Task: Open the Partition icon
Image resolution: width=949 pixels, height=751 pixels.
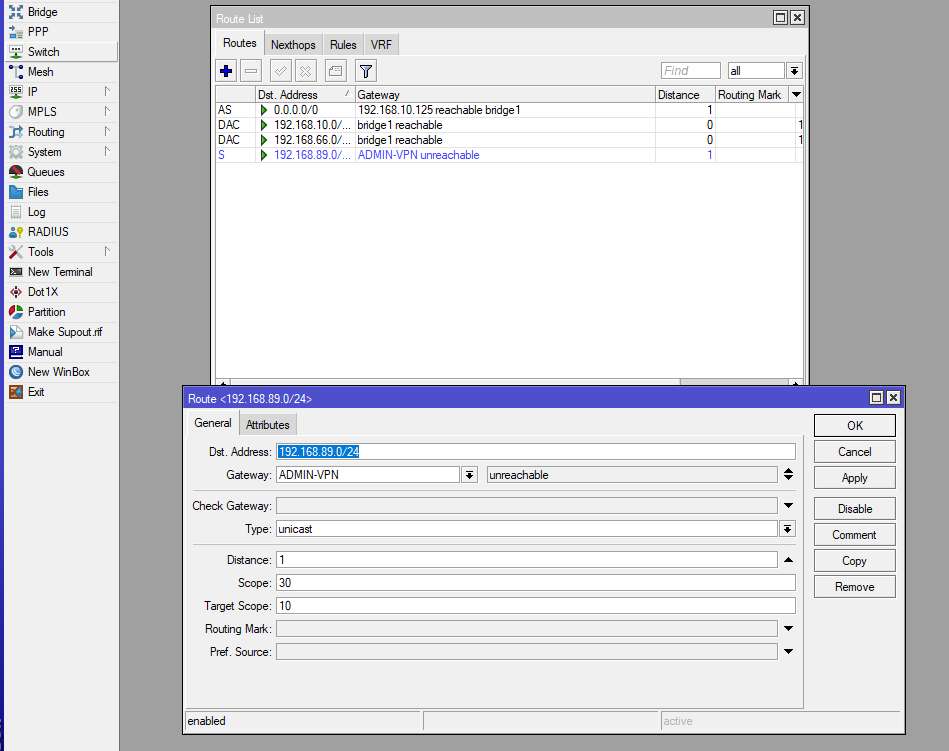Action: tap(16, 312)
